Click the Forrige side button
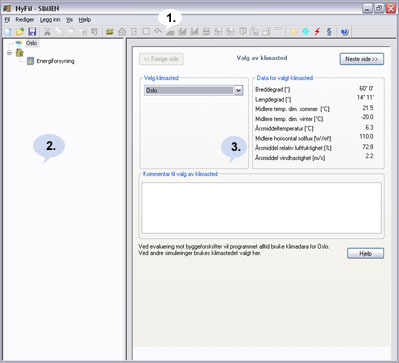399x363 pixels. (161, 59)
